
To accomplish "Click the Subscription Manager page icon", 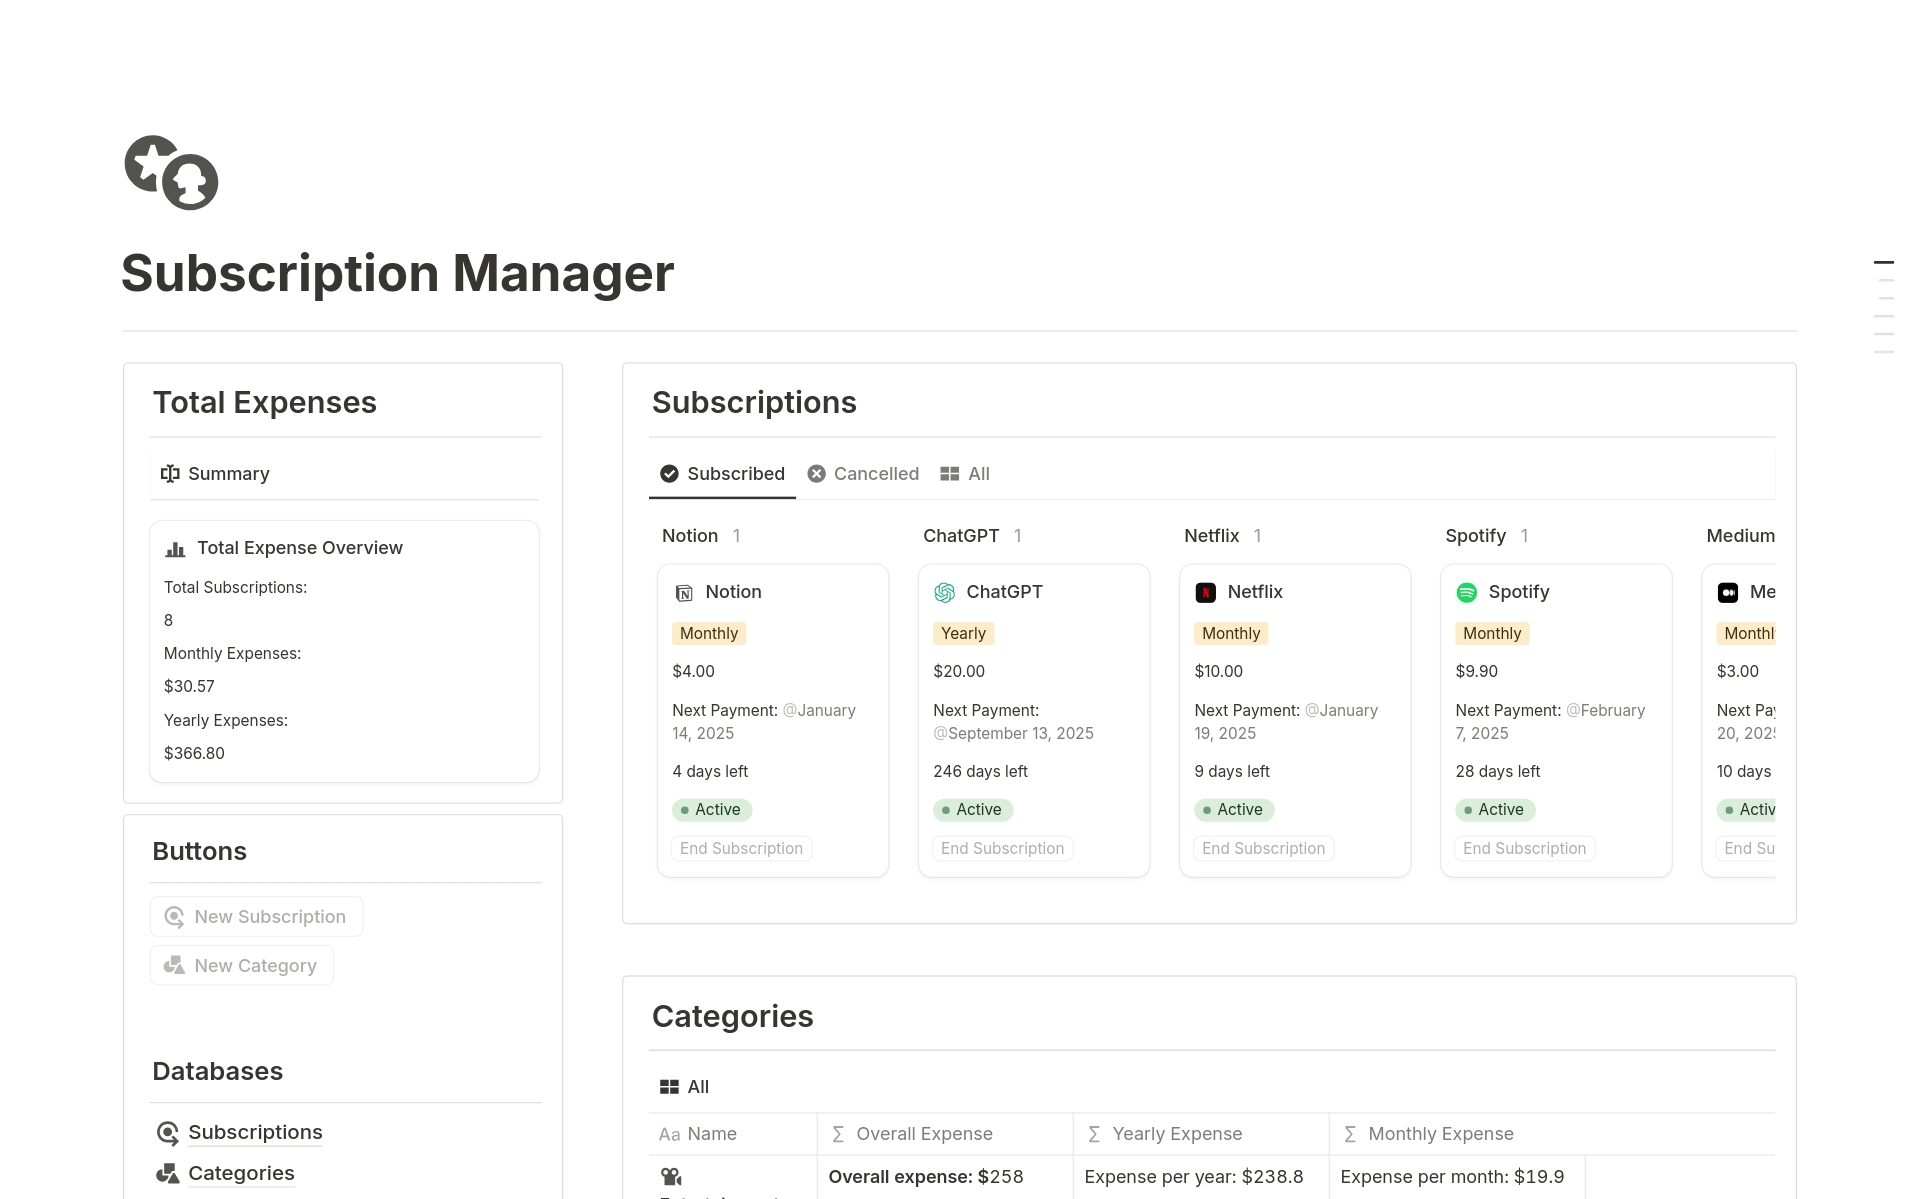I will [170, 172].
